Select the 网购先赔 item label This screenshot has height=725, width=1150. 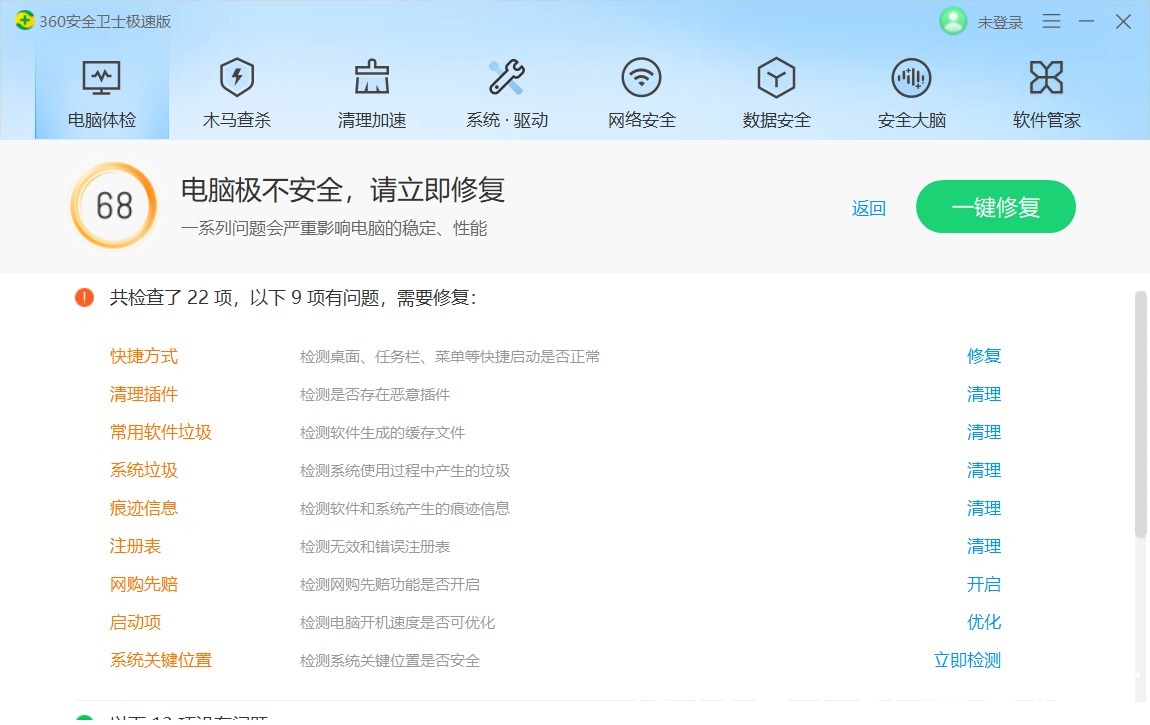point(144,585)
